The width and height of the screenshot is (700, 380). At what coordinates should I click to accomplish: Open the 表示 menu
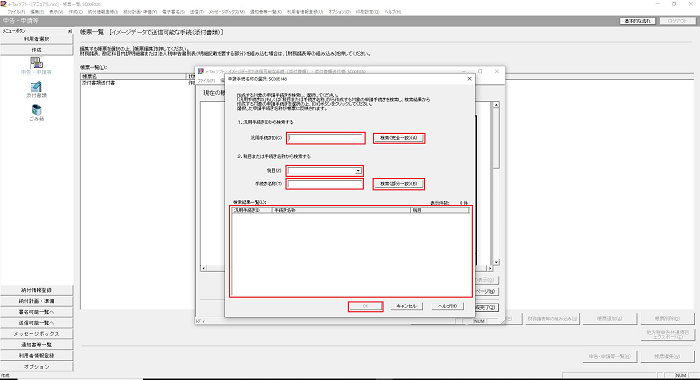pyautogui.click(x=56, y=12)
